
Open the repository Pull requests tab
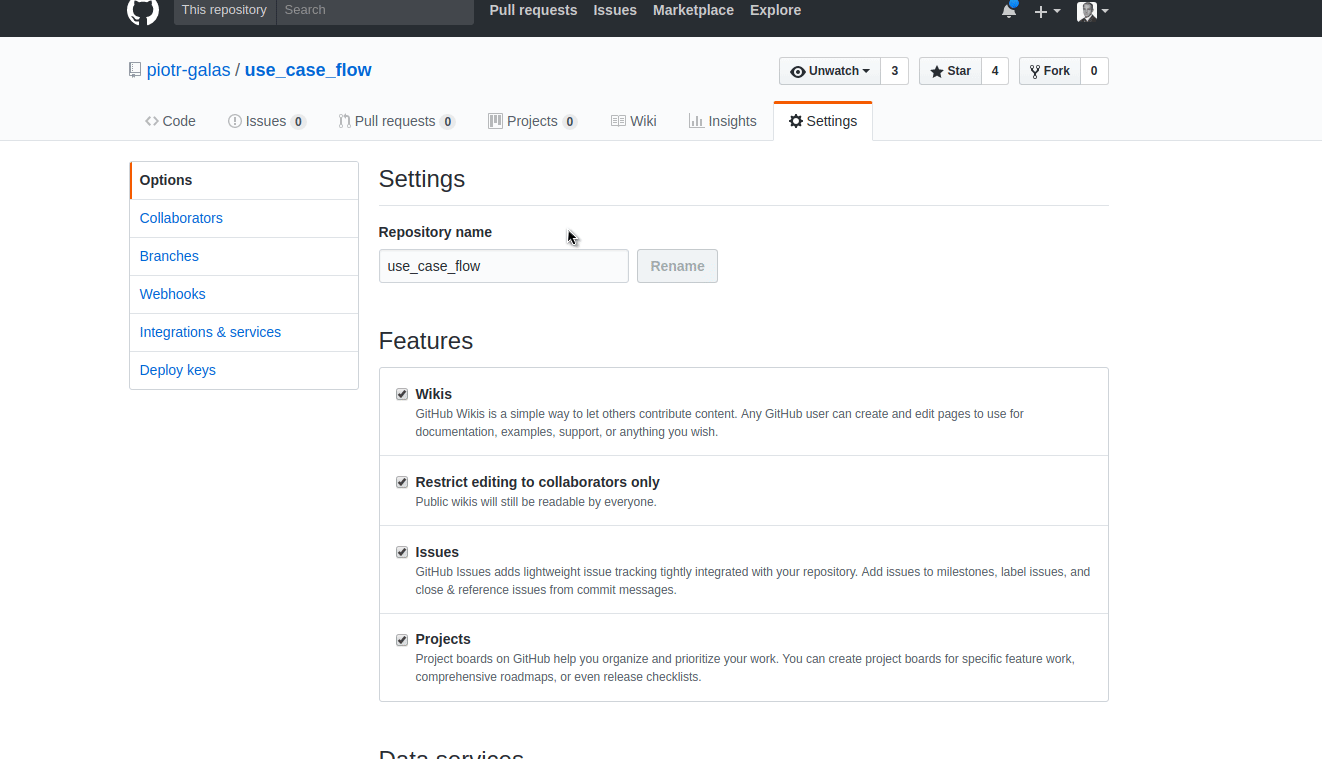[397, 121]
